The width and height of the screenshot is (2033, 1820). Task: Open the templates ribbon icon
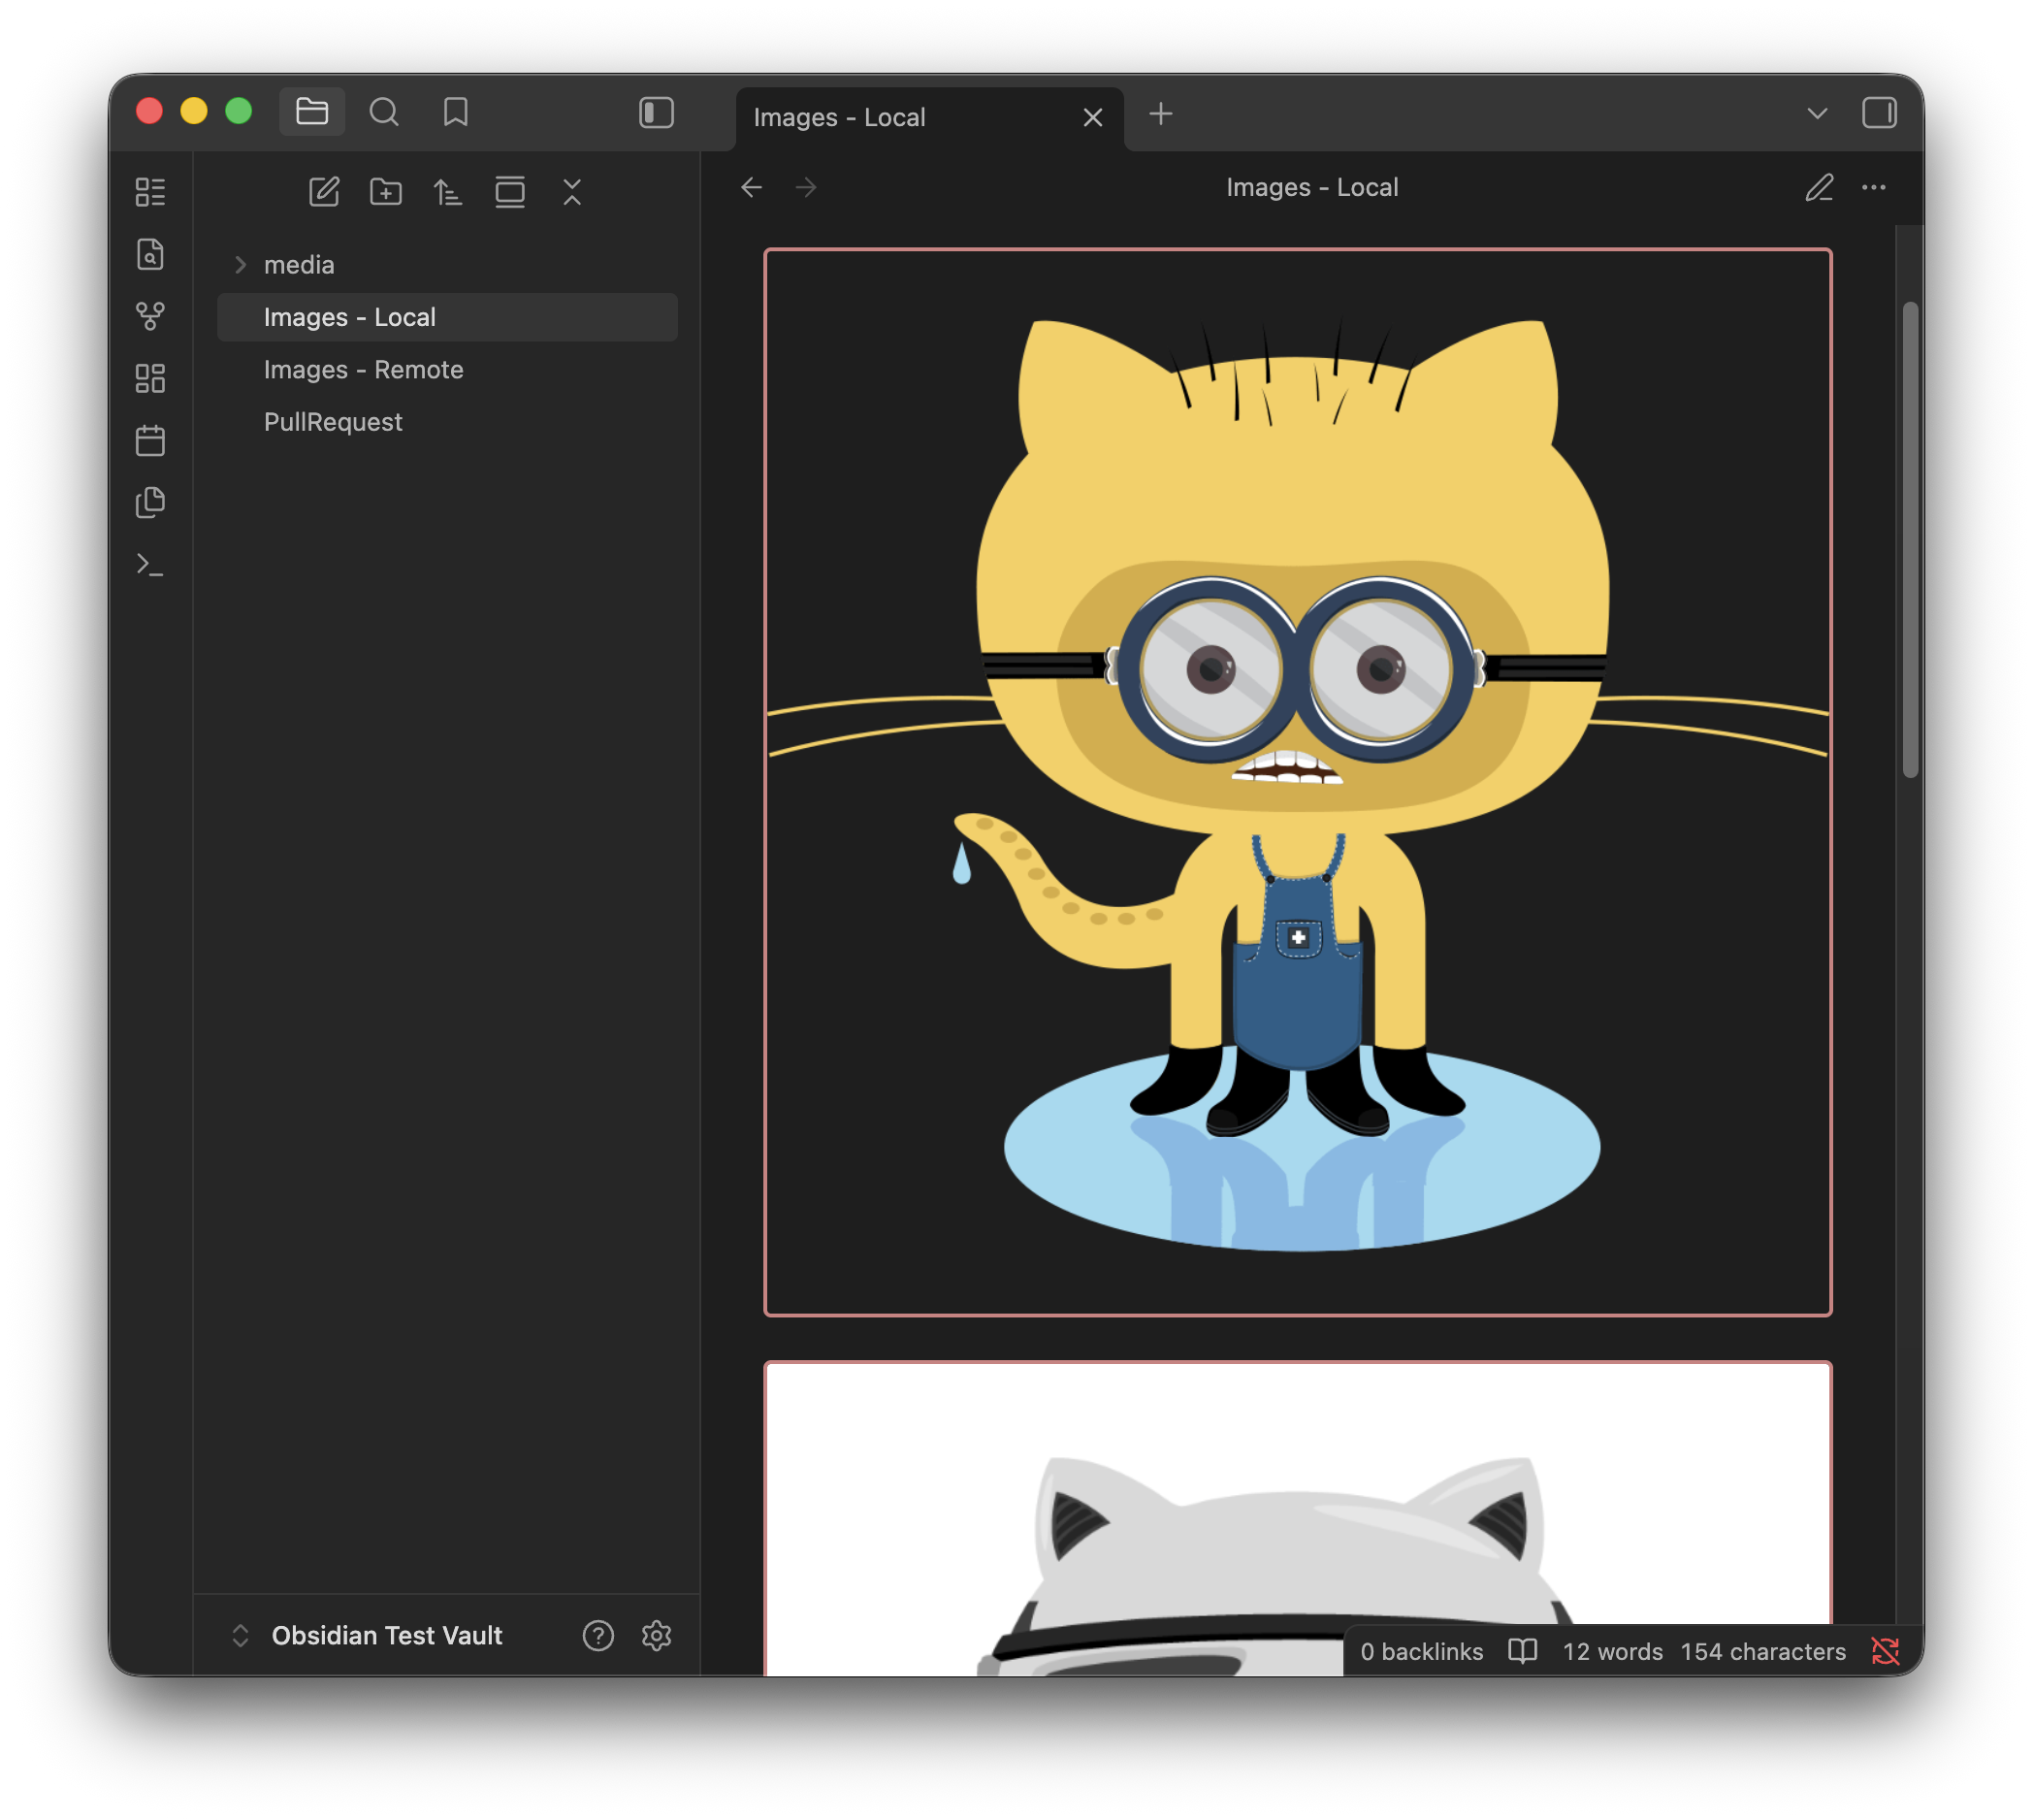pyautogui.click(x=150, y=502)
